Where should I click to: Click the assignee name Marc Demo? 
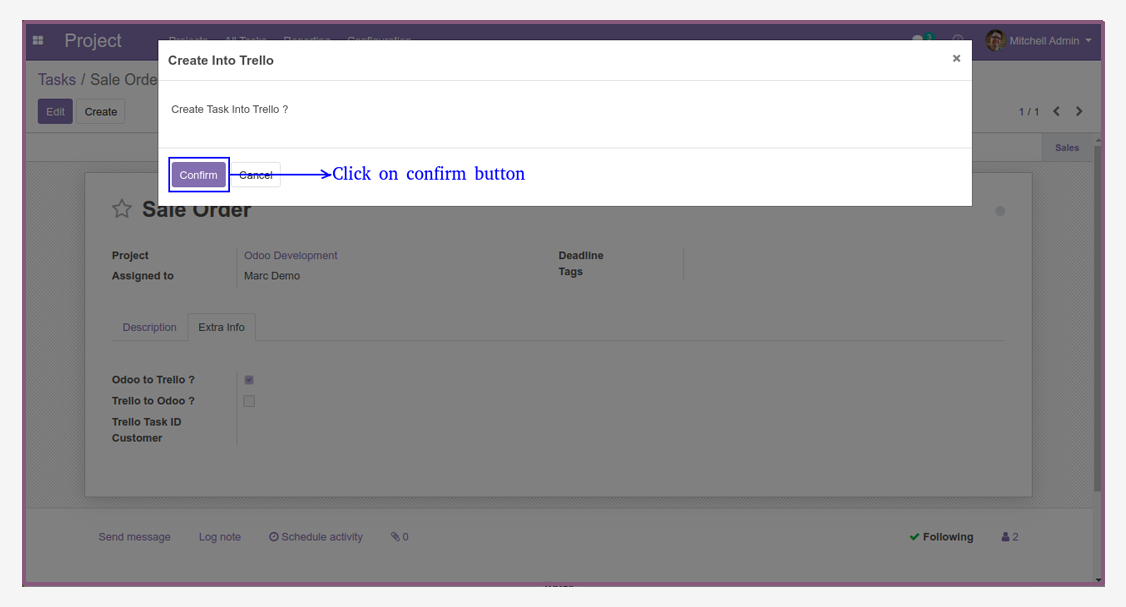(272, 276)
